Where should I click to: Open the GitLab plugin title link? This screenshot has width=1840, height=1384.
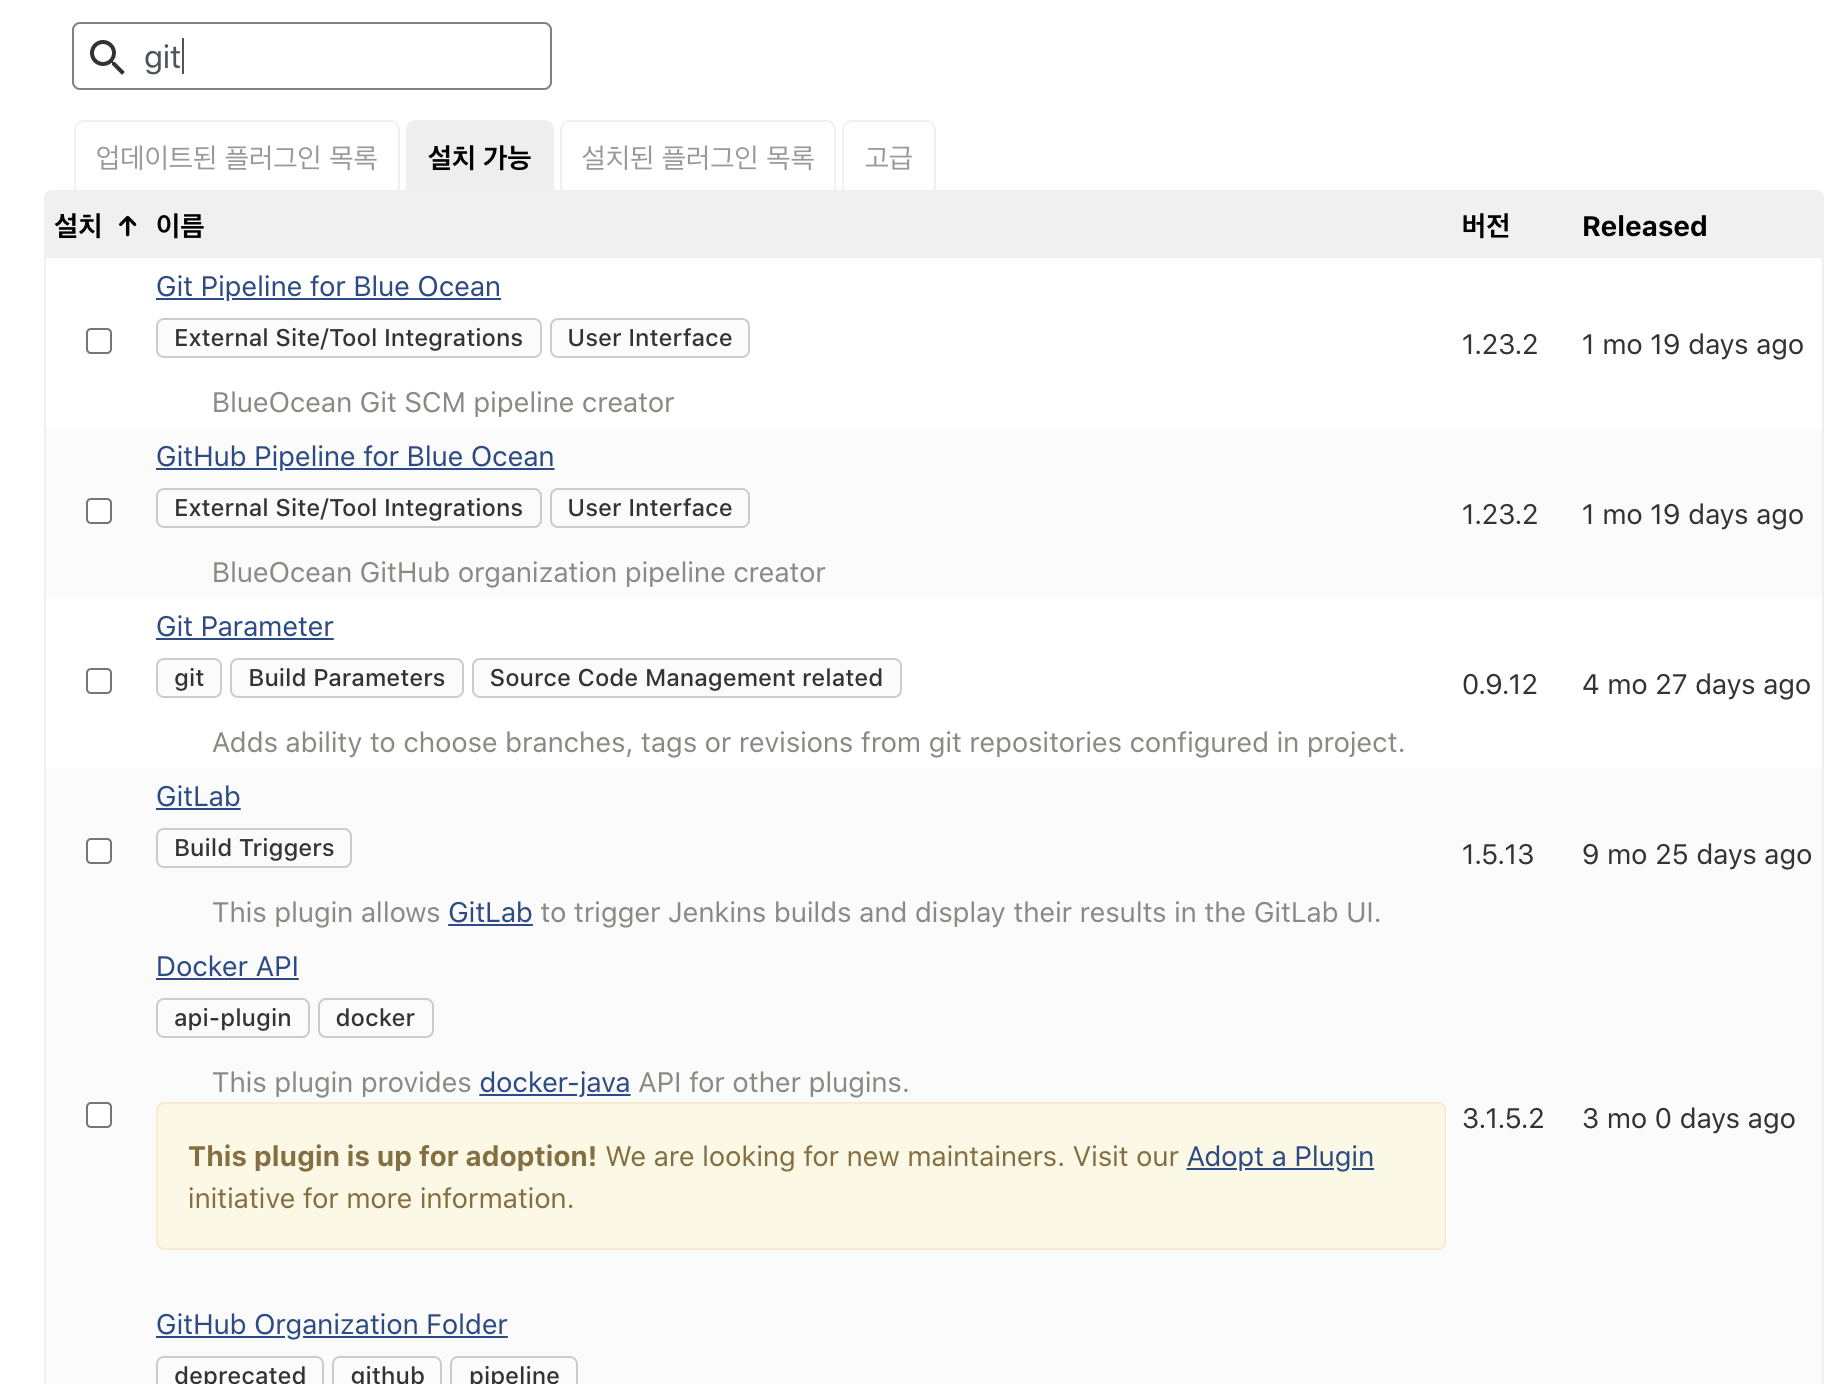pyautogui.click(x=198, y=797)
